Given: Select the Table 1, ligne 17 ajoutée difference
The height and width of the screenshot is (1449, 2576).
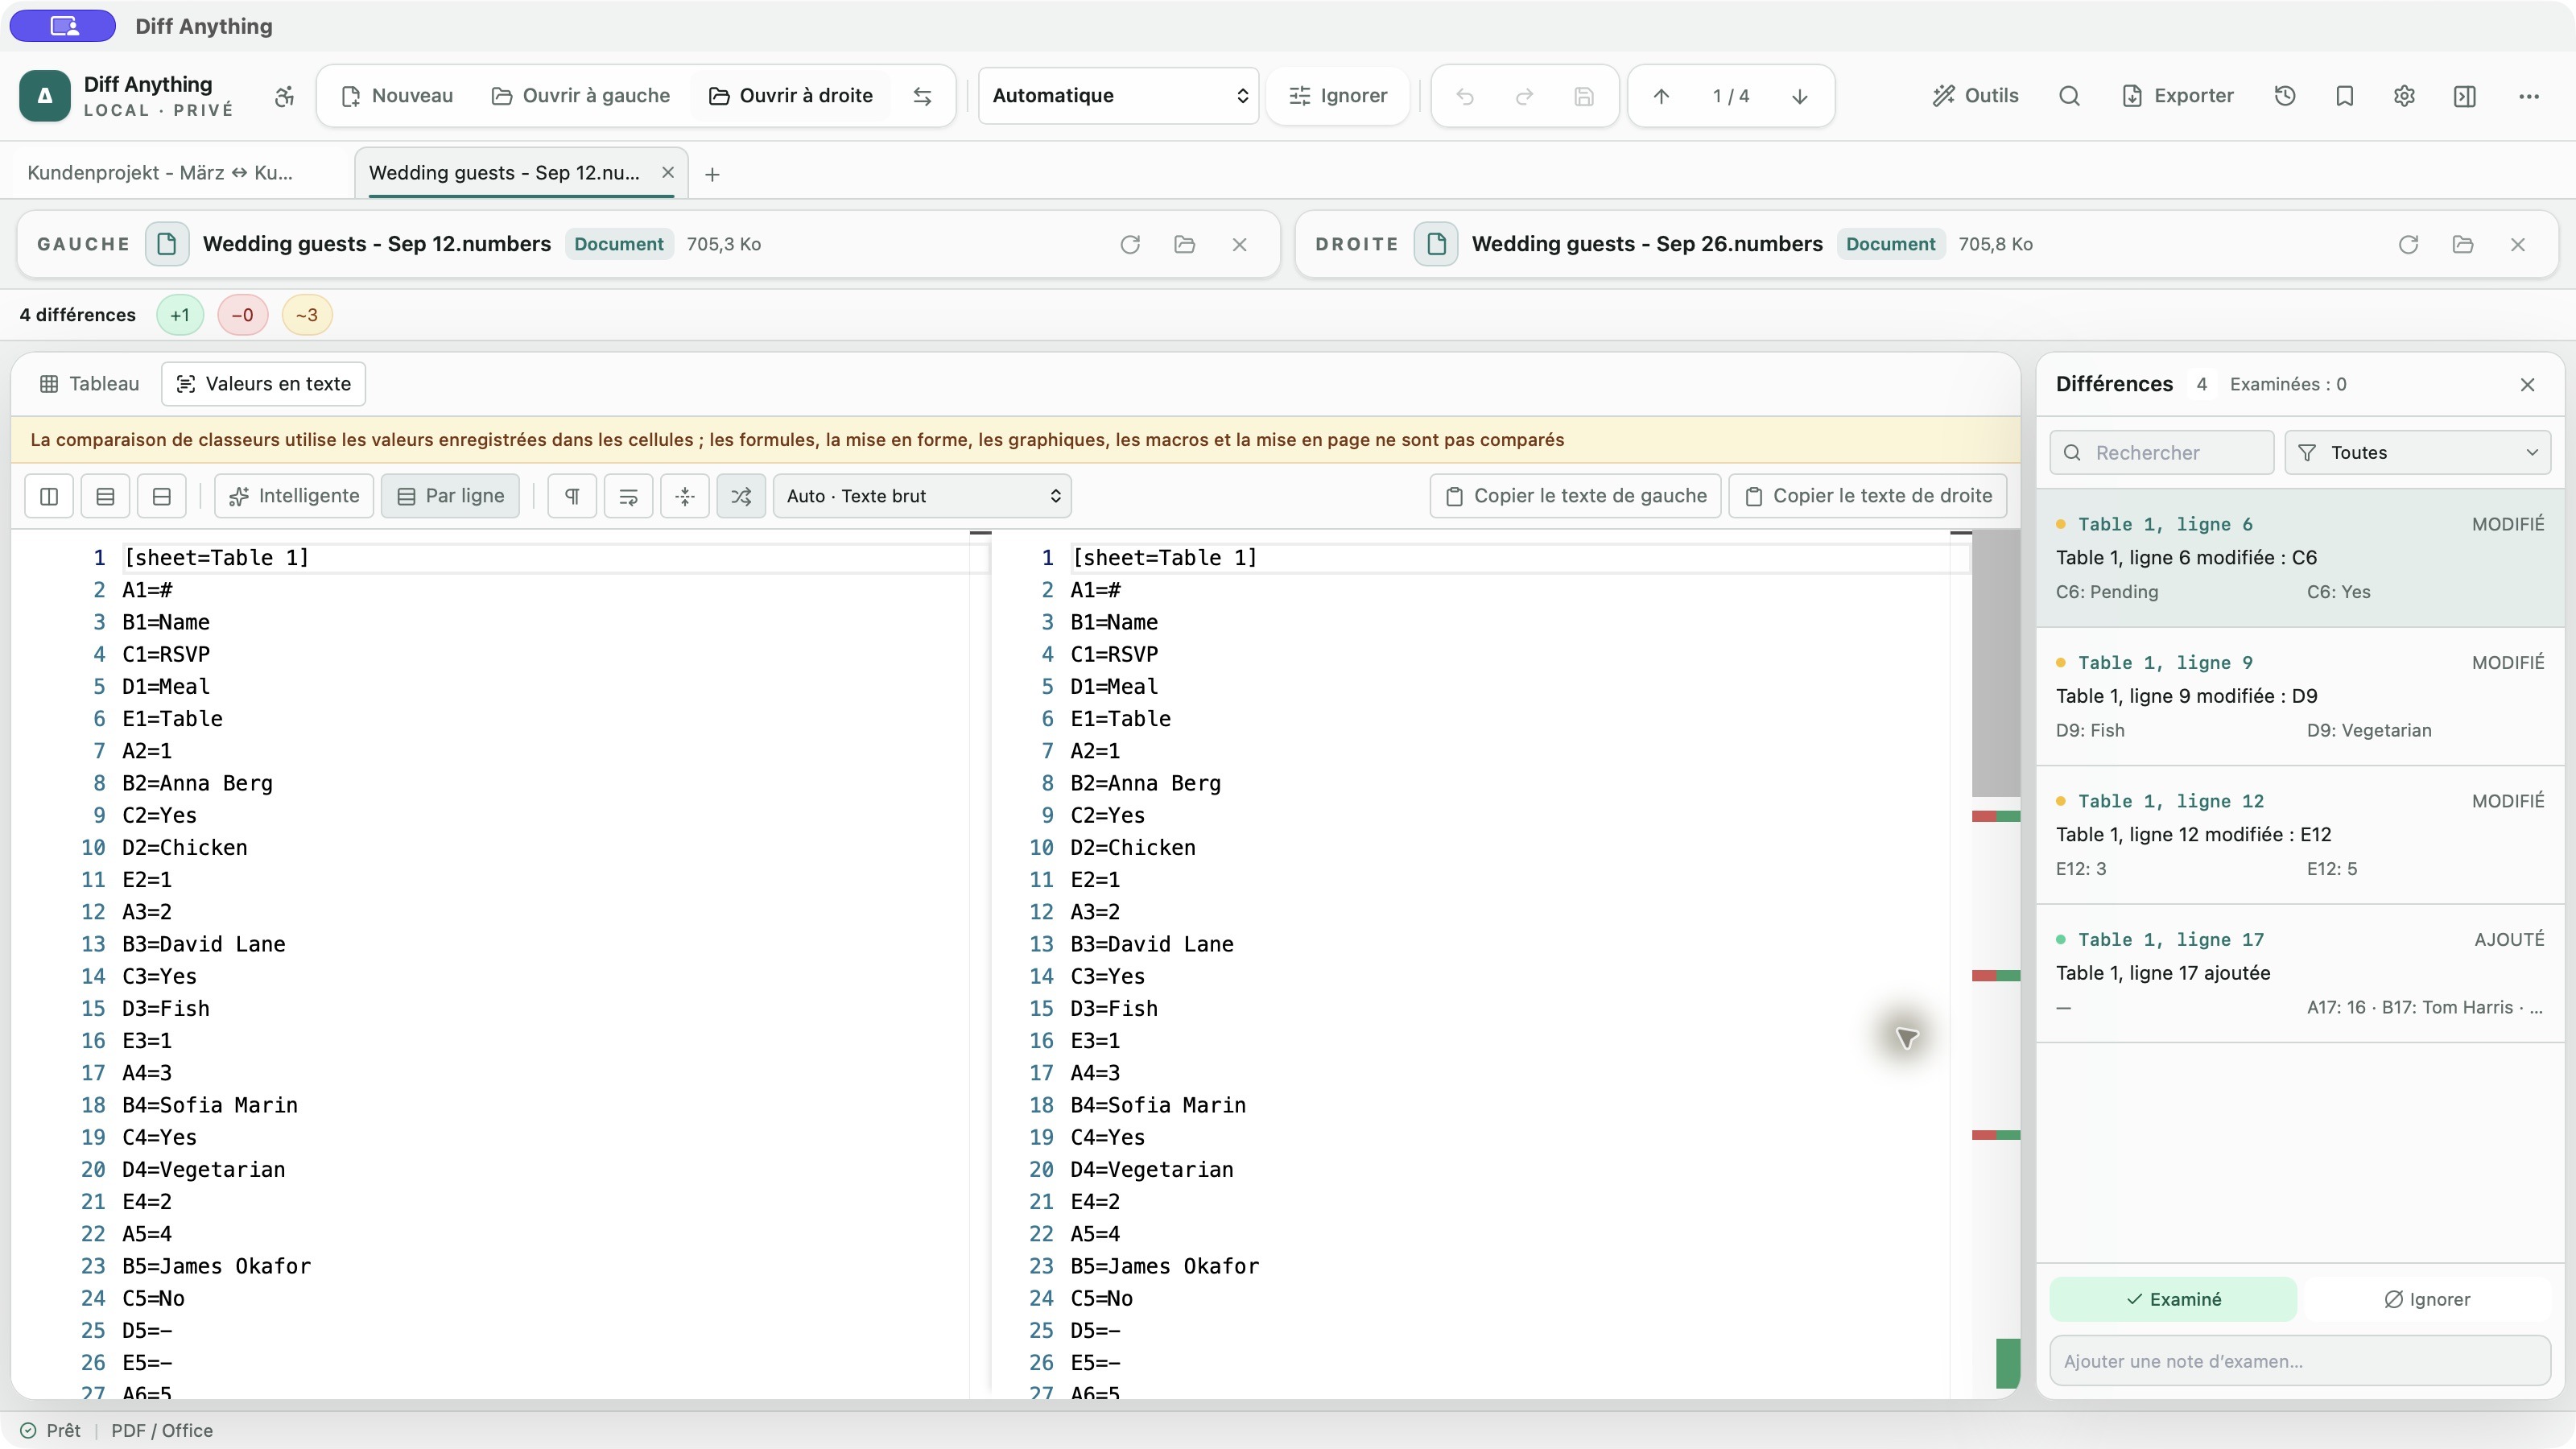Looking at the screenshot, I should [x=2300, y=973].
